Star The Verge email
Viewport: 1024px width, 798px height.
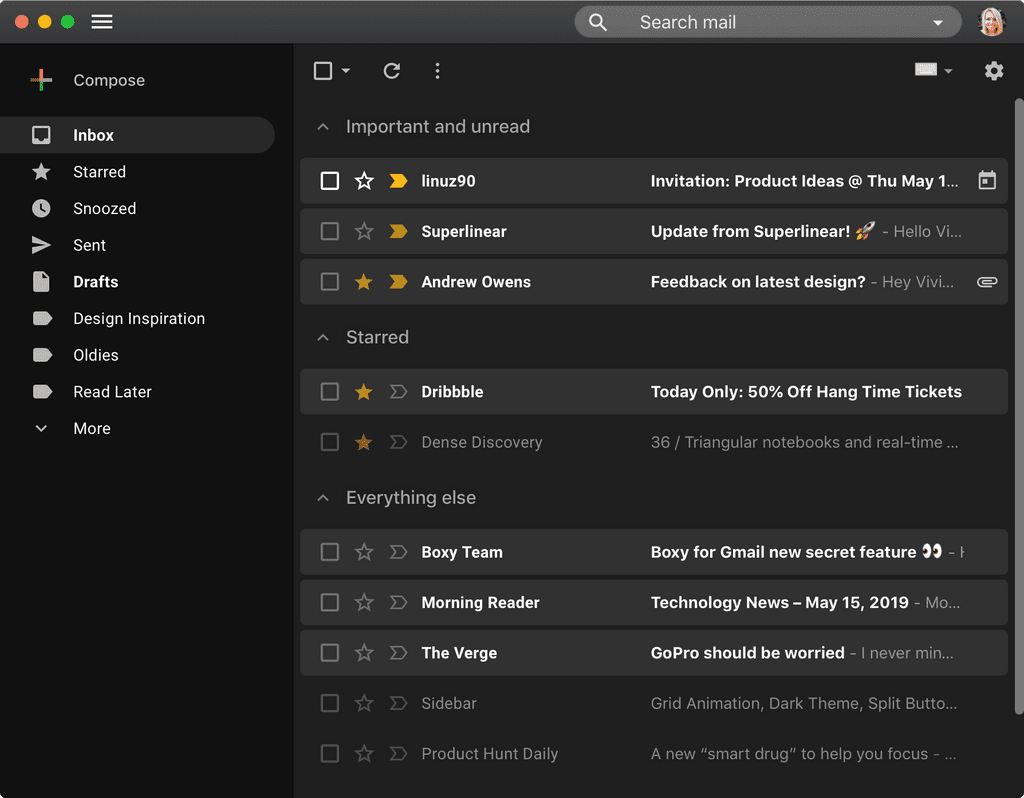click(364, 652)
